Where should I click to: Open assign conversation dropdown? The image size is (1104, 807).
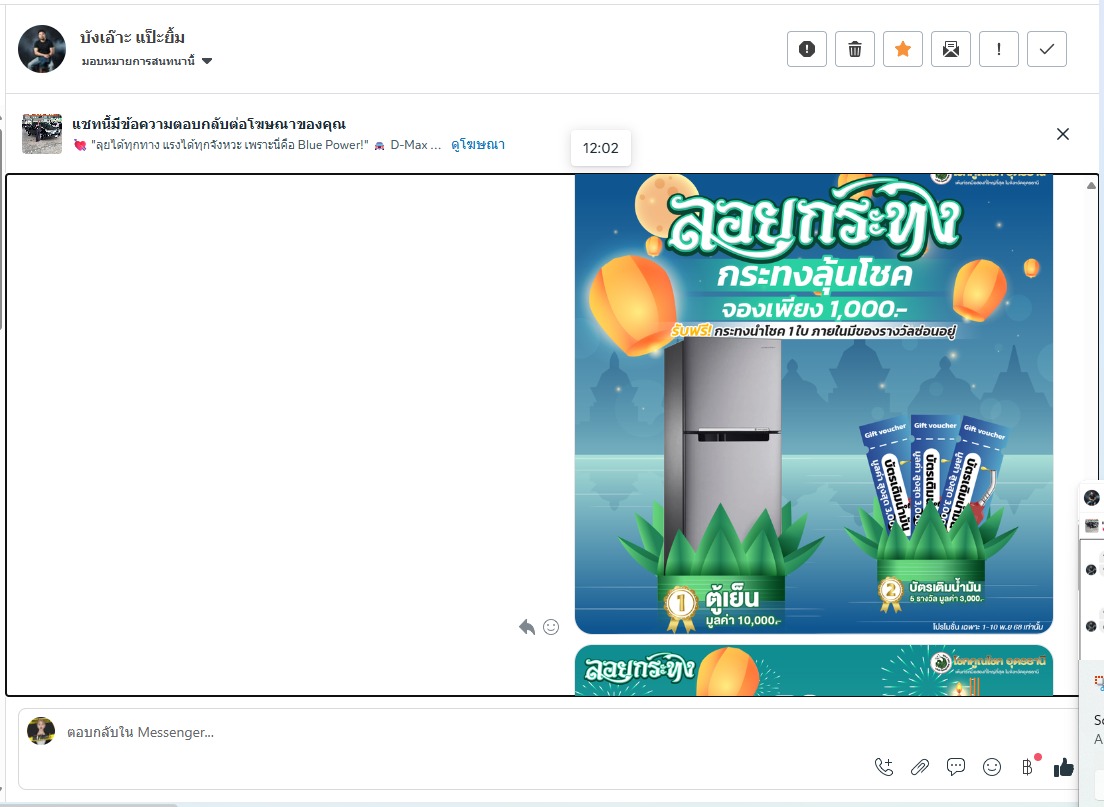tap(146, 61)
